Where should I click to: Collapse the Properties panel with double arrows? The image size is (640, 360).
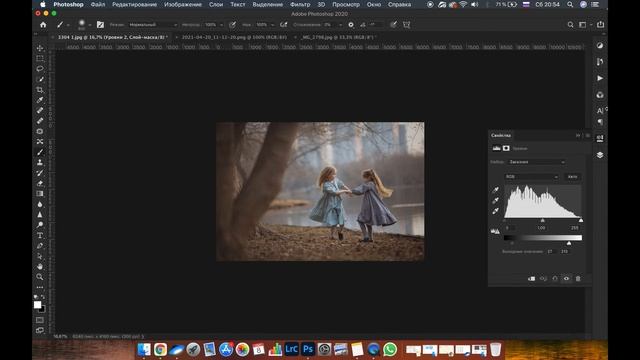pos(578,135)
